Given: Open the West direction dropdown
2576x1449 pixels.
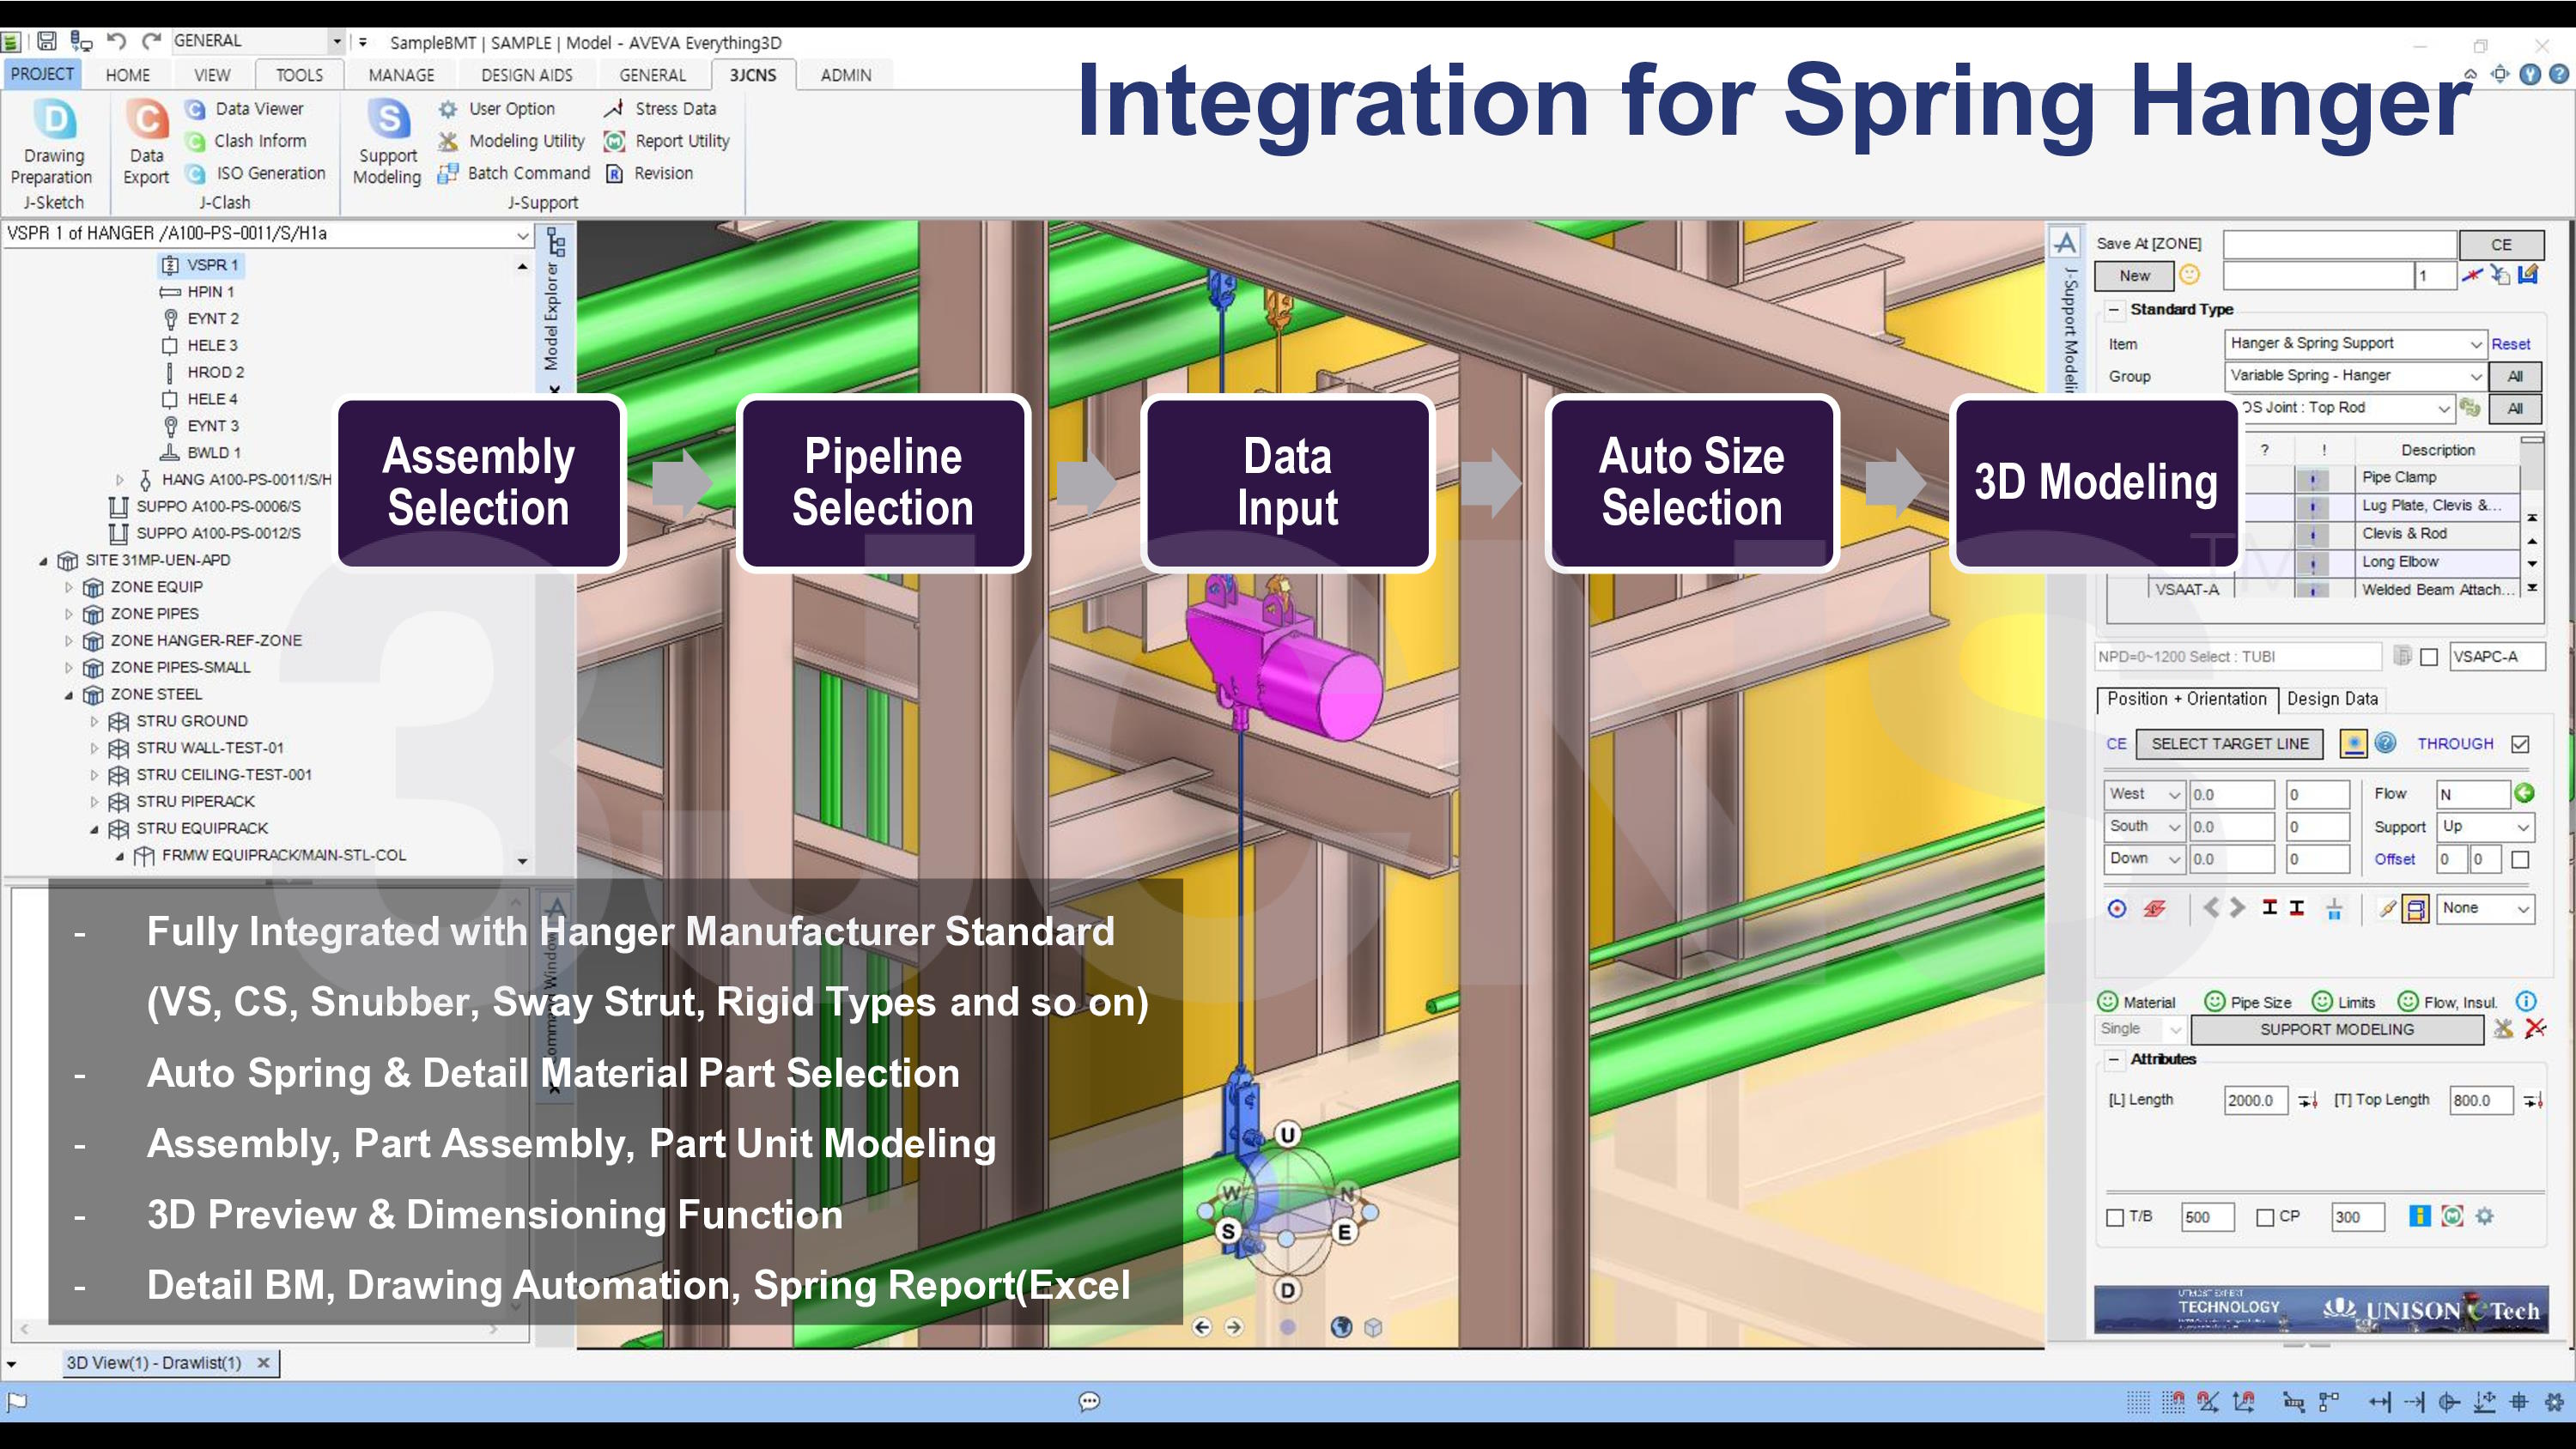Looking at the screenshot, I should [x=2143, y=794].
